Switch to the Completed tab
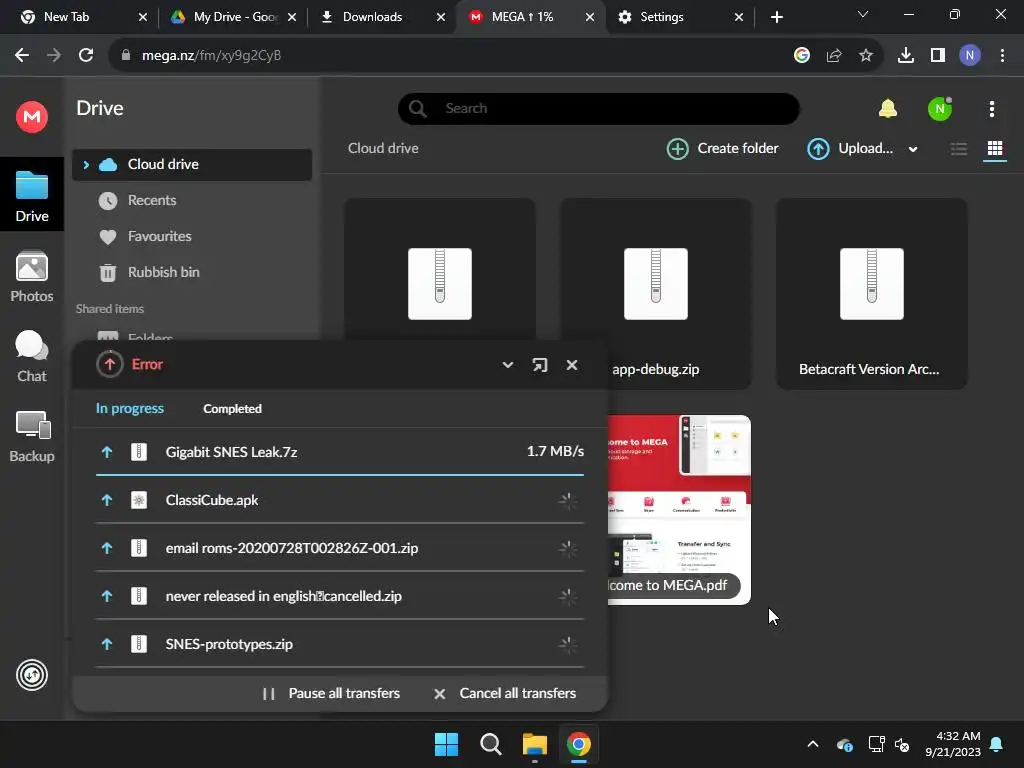 point(232,409)
